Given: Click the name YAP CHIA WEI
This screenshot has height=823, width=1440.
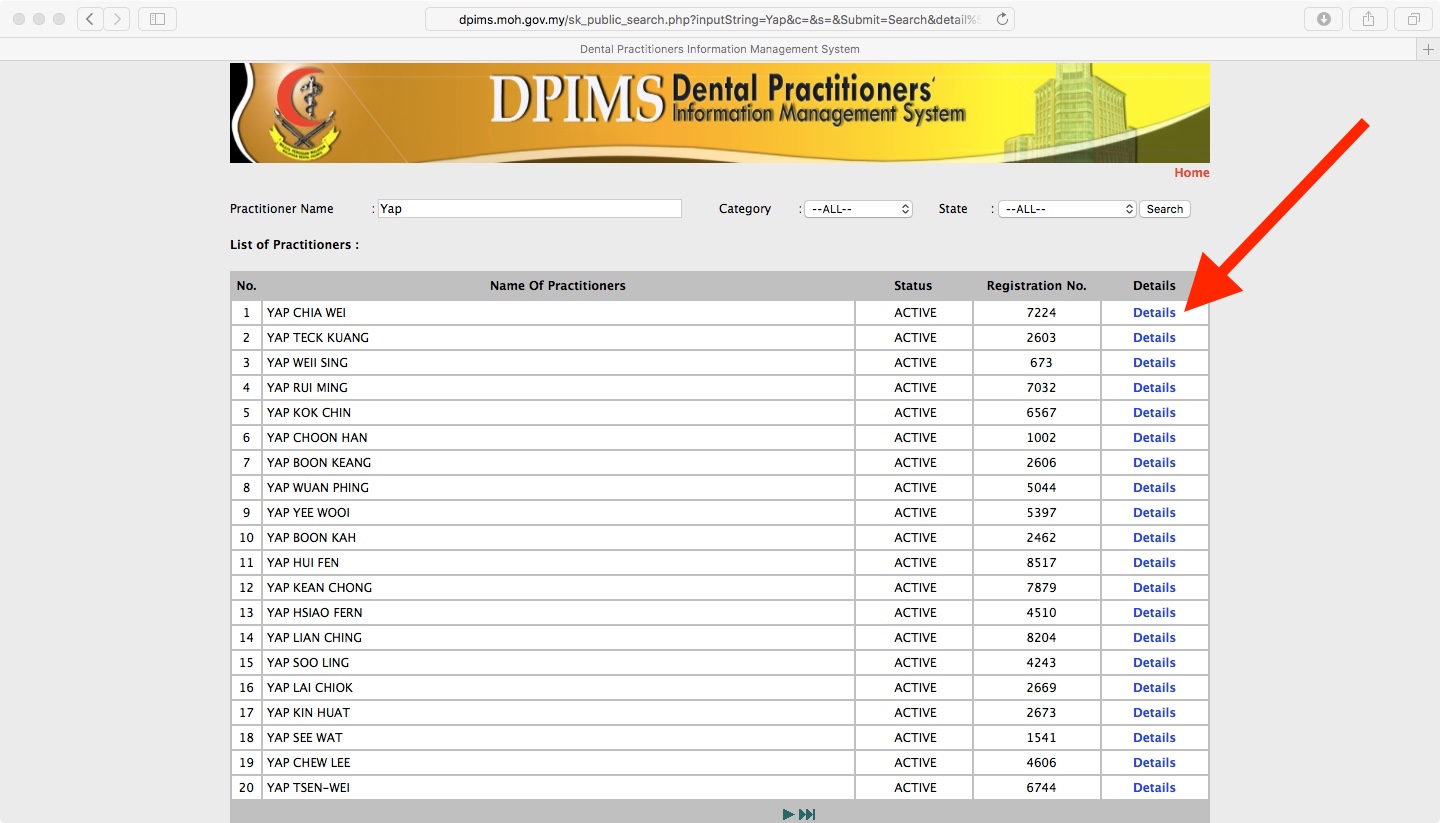Looking at the screenshot, I should pyautogui.click(x=306, y=313).
